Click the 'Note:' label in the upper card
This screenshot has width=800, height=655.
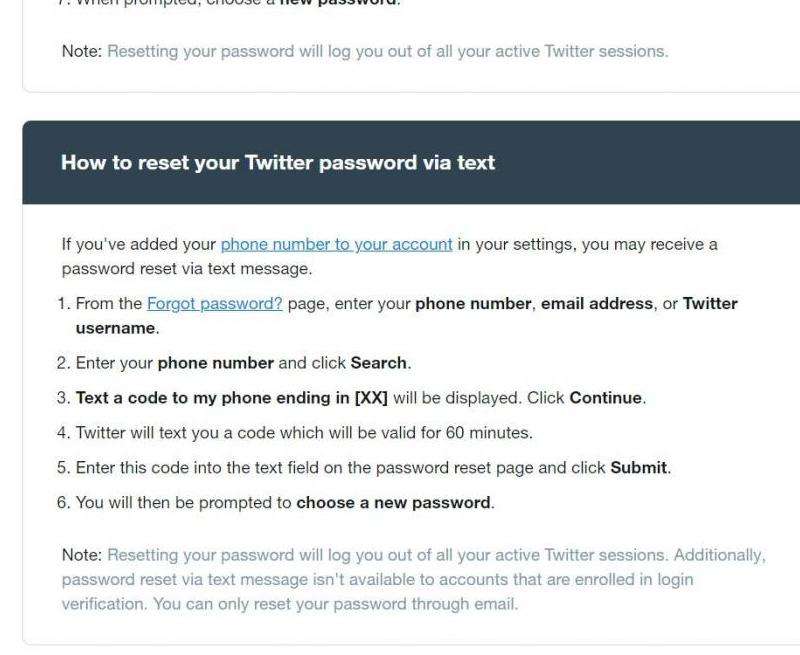click(x=82, y=50)
